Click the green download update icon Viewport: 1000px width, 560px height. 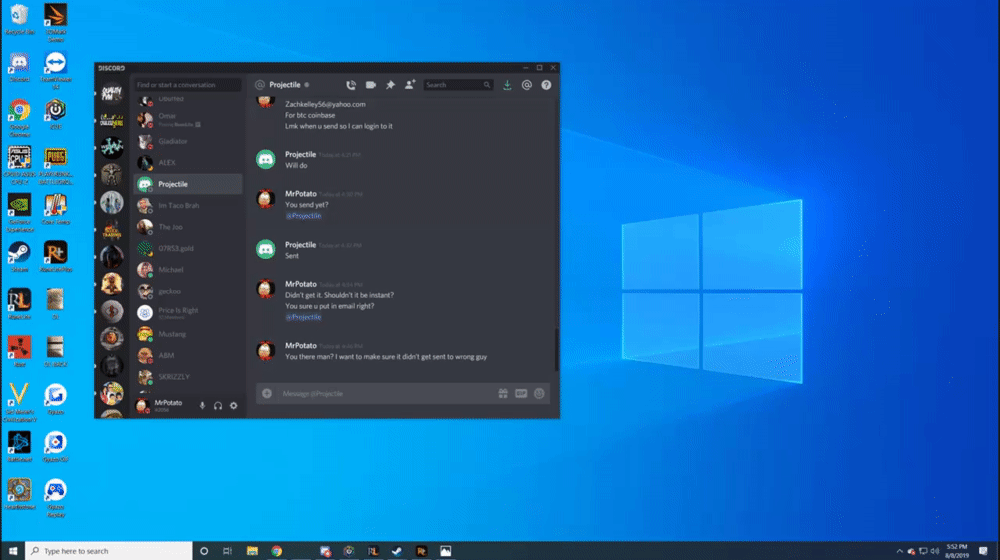507,85
